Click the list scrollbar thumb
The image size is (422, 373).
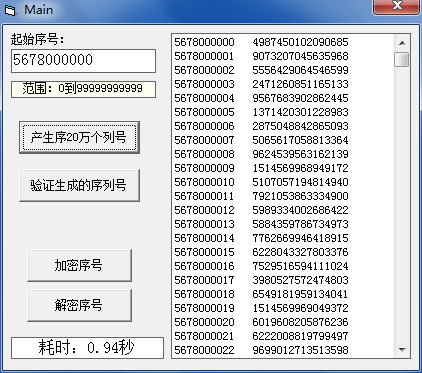(x=402, y=59)
